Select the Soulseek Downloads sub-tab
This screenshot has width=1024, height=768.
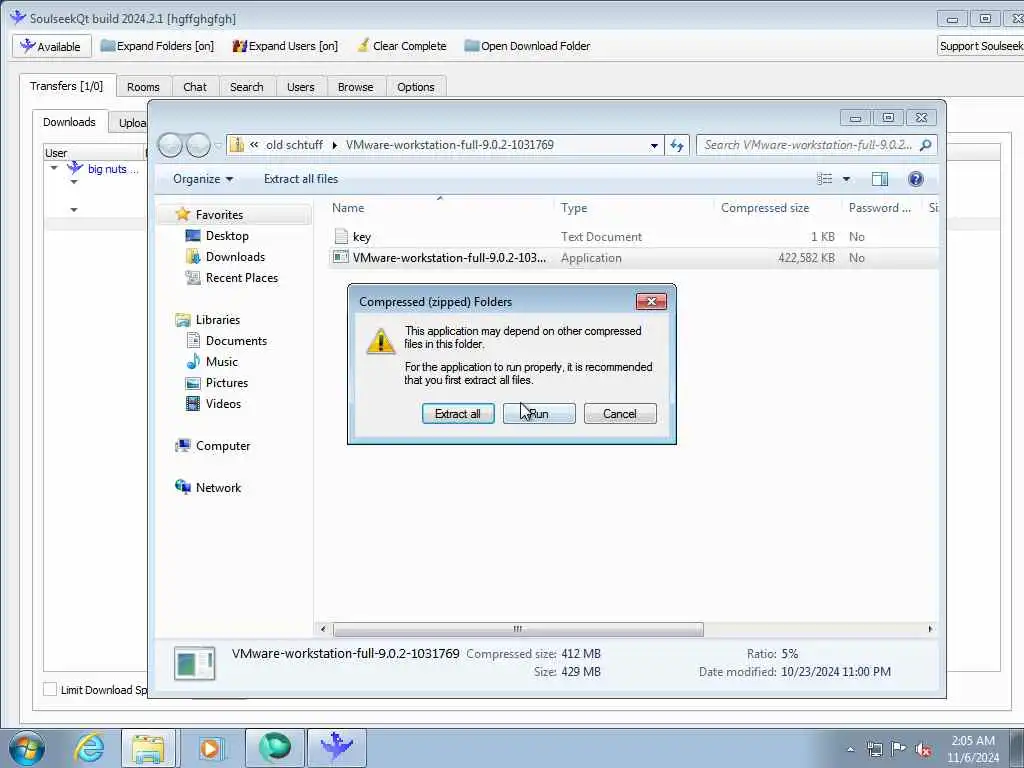[69, 122]
